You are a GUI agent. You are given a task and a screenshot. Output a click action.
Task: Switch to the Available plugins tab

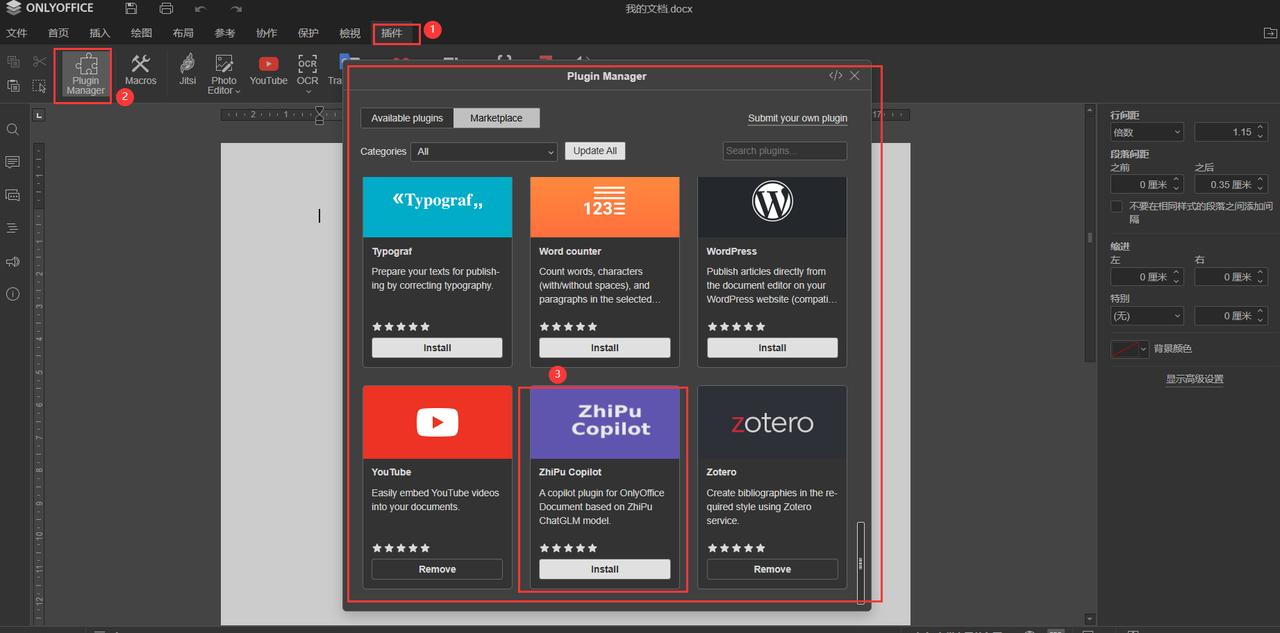pos(407,118)
